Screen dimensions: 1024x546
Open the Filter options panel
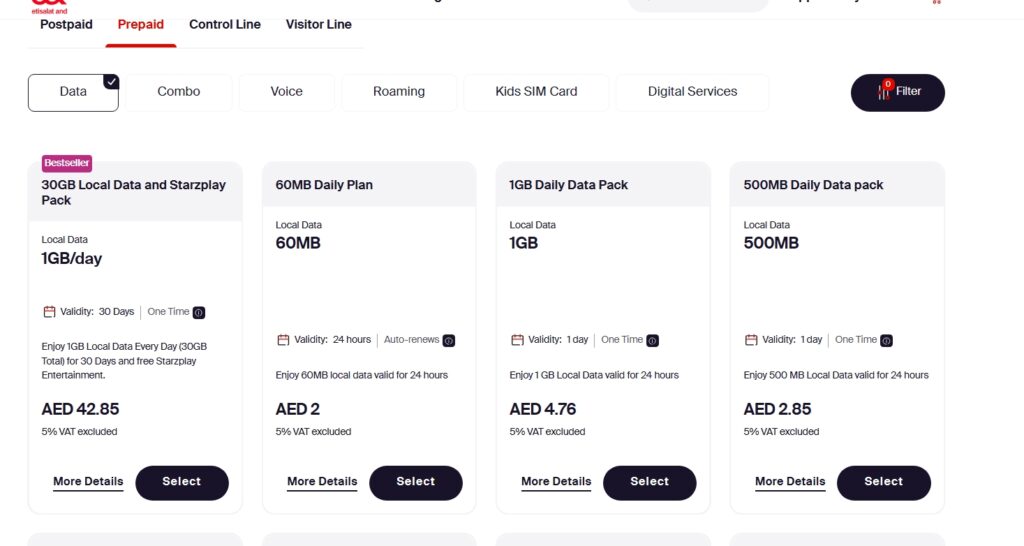(898, 92)
